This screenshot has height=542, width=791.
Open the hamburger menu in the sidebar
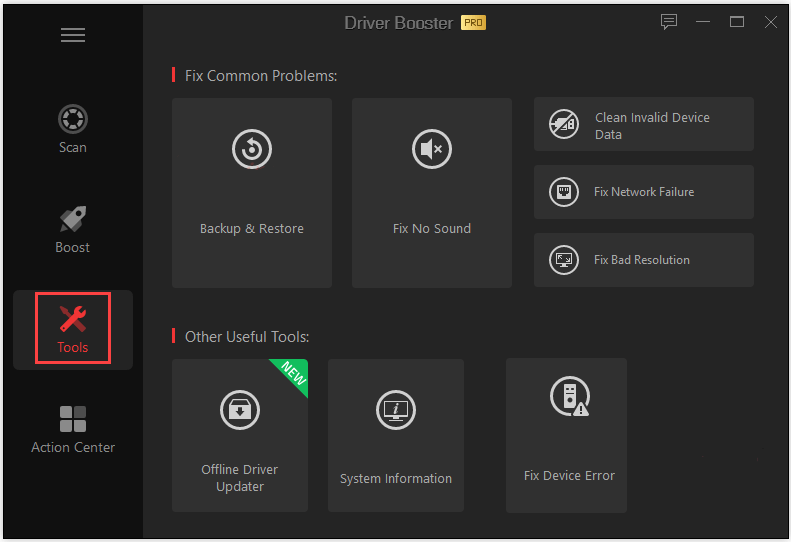73,35
